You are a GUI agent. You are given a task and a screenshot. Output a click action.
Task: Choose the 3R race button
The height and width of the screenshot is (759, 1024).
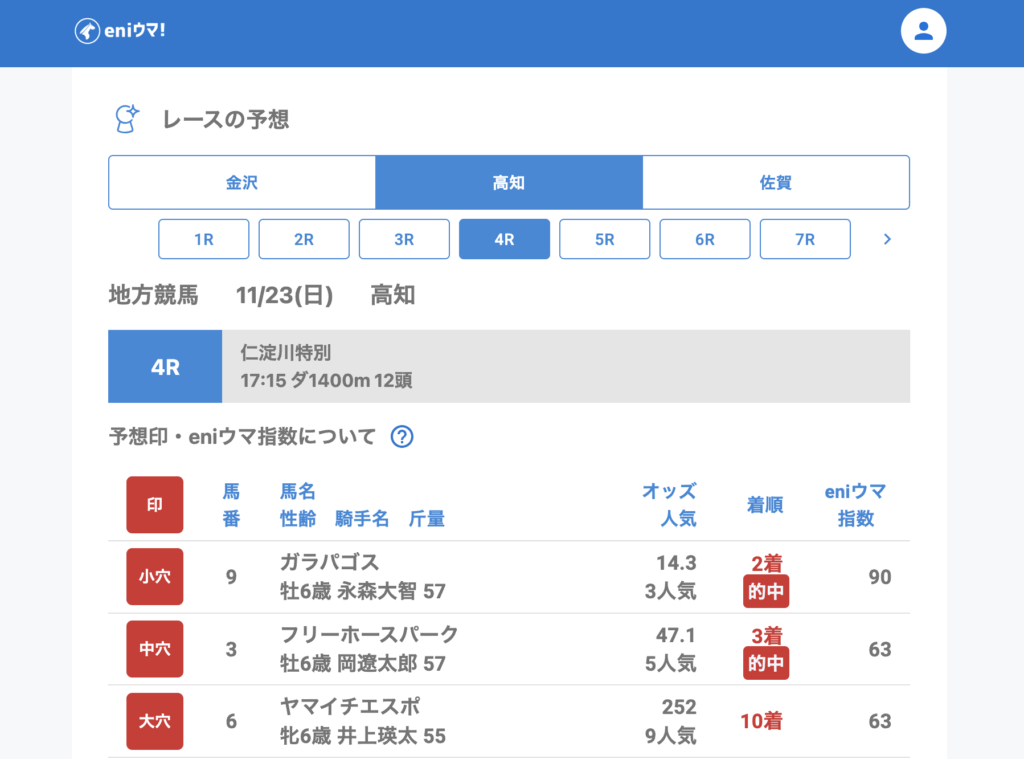pos(404,240)
